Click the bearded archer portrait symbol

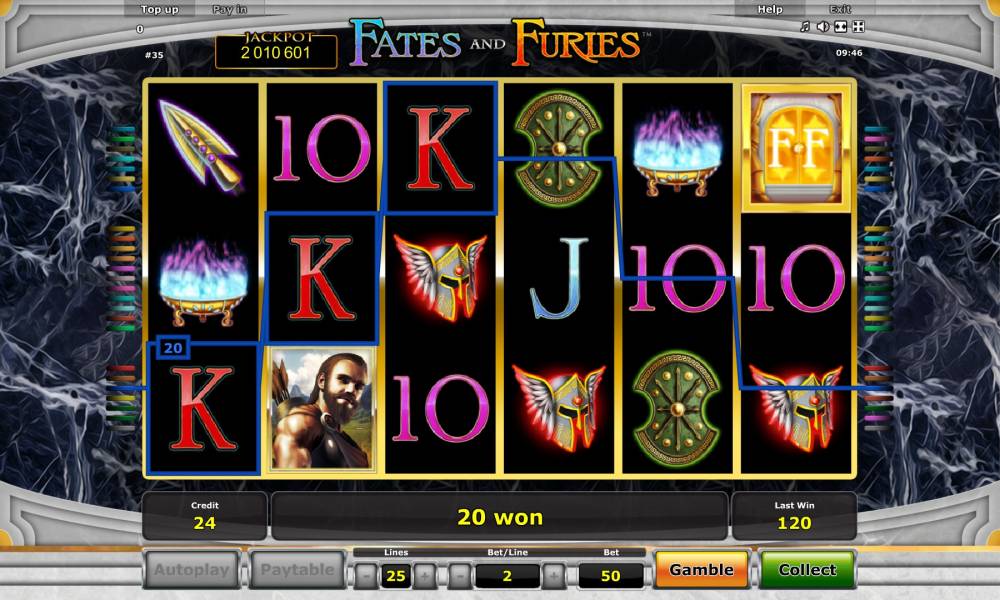click(321, 410)
